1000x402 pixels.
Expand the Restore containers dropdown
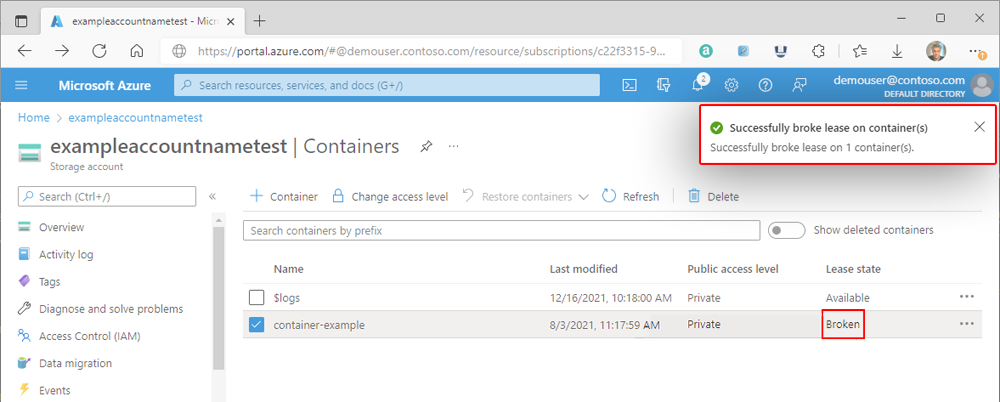click(584, 197)
